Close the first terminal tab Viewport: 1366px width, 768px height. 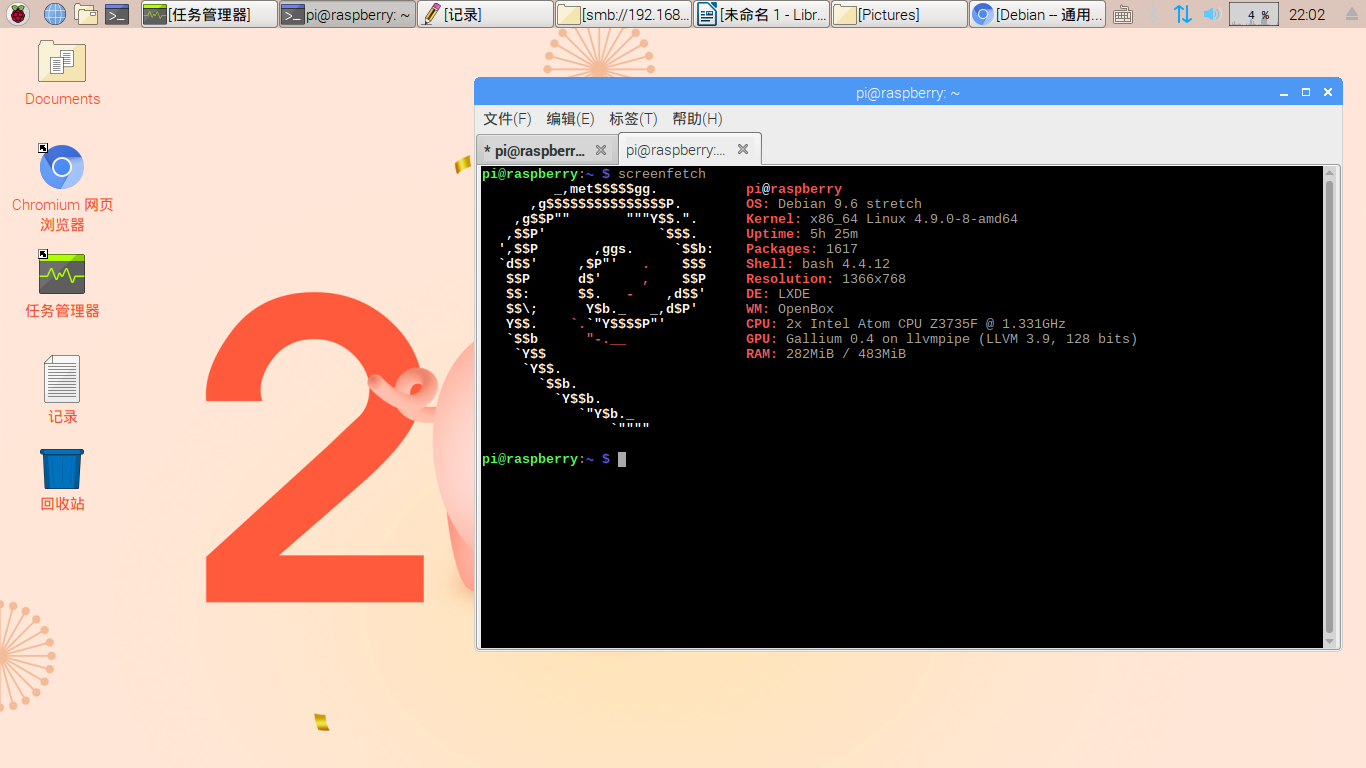tap(601, 150)
